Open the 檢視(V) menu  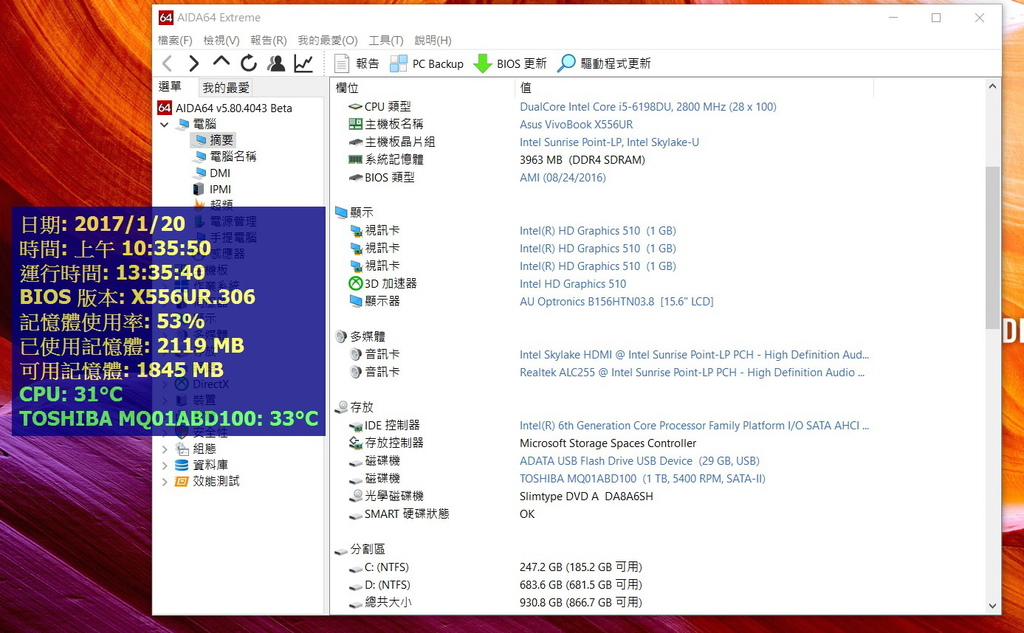[221, 41]
